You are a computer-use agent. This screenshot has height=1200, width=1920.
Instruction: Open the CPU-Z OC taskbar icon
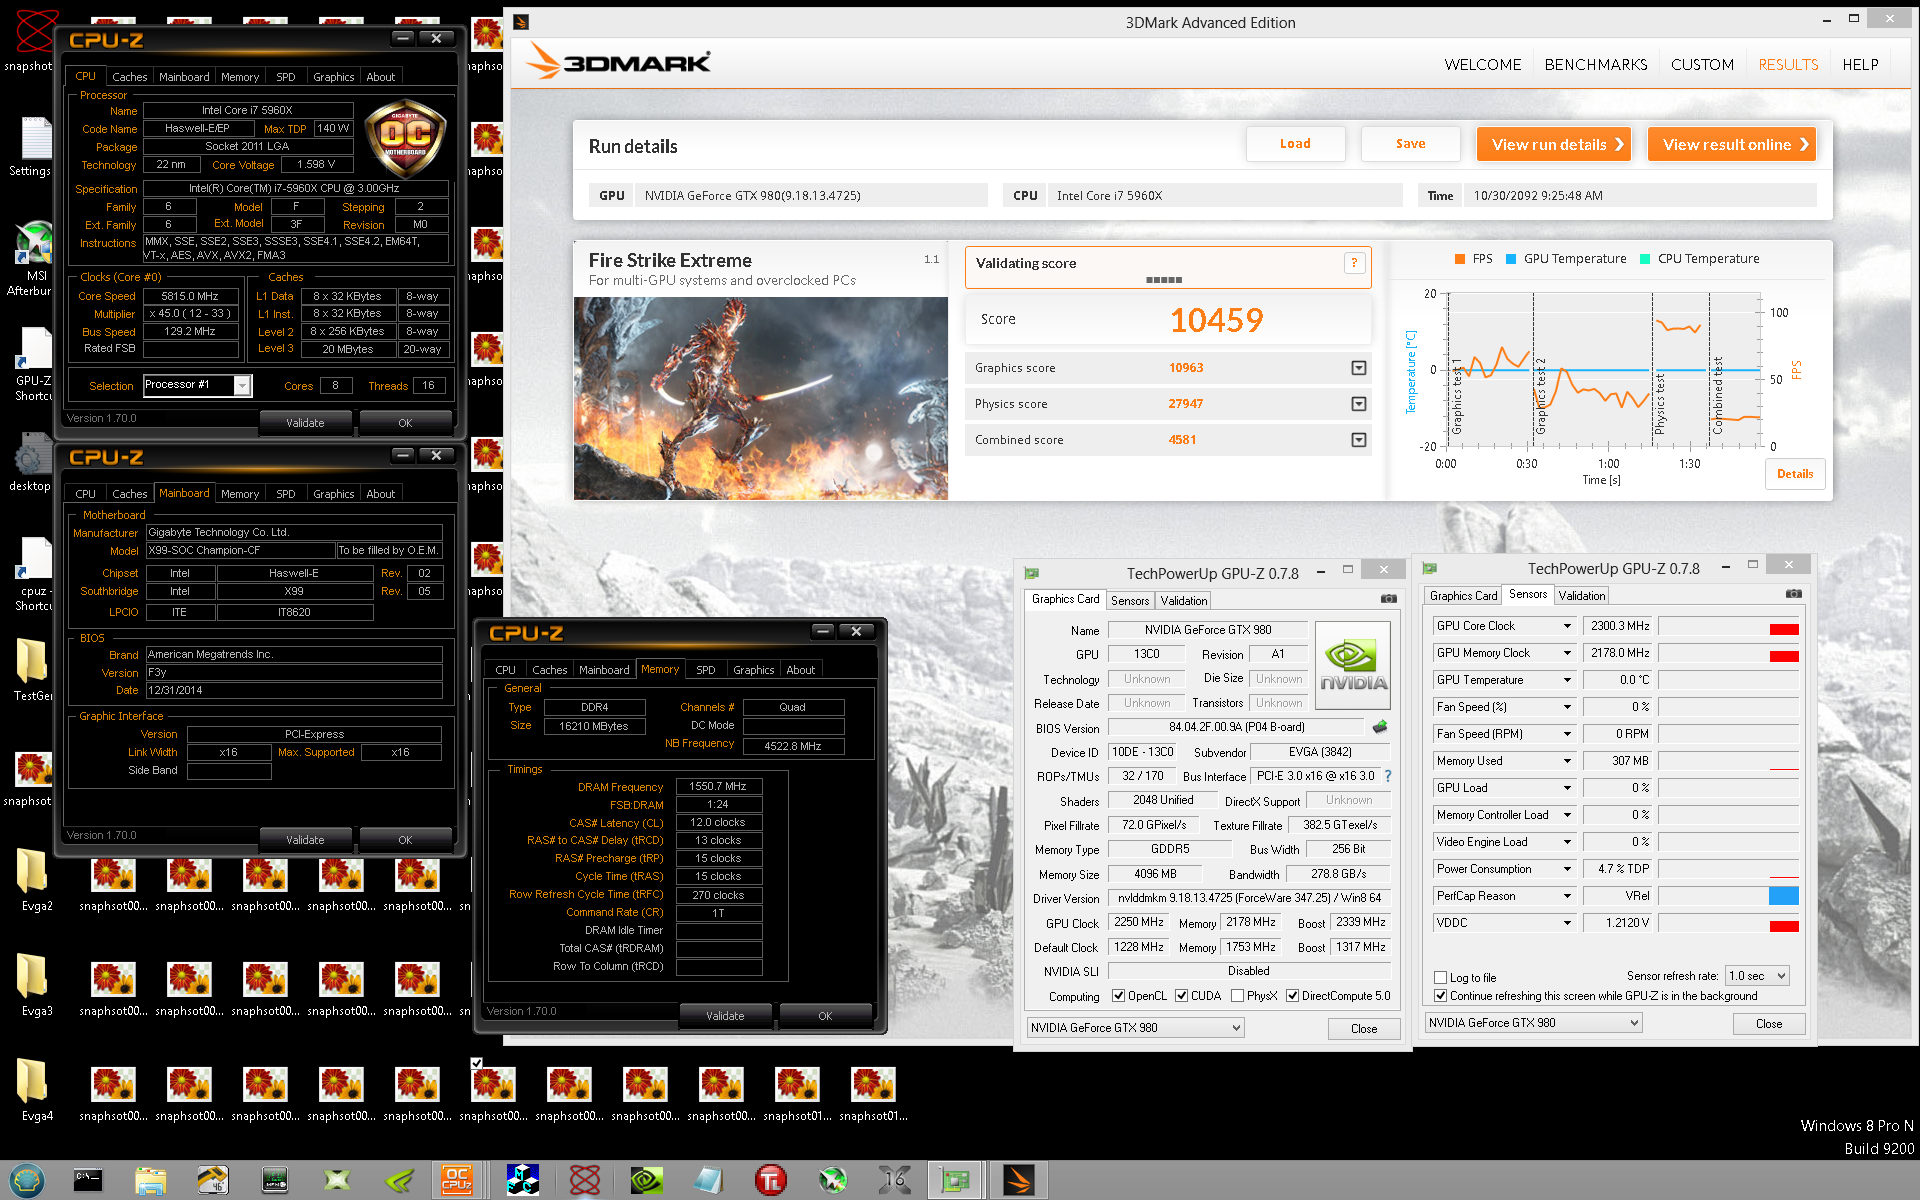(457, 1180)
